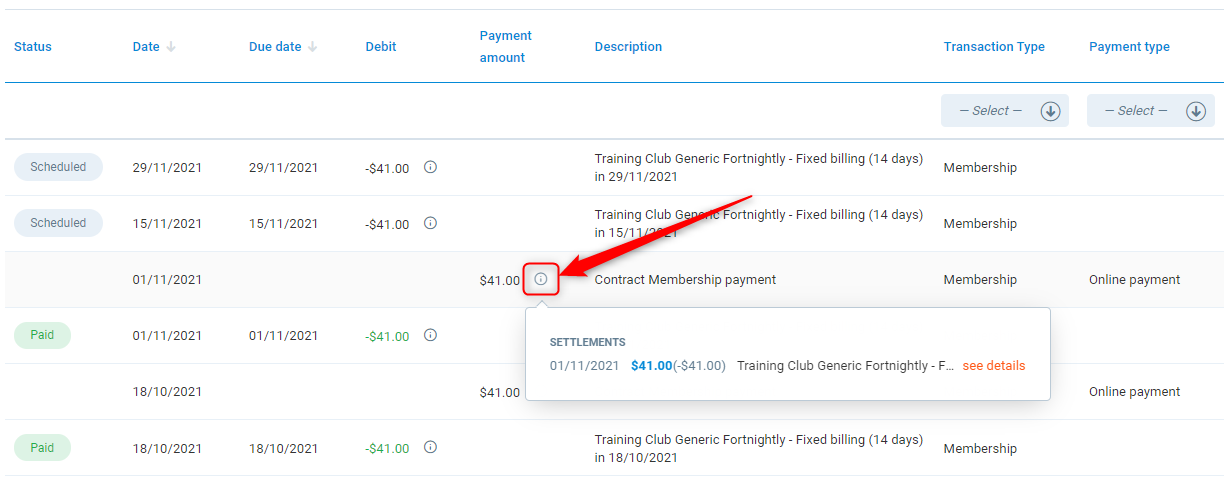Image resolution: width=1224 pixels, height=490 pixels.
Task: Click debit info icon for 29/11/2021 scheduled row
Action: point(430,167)
